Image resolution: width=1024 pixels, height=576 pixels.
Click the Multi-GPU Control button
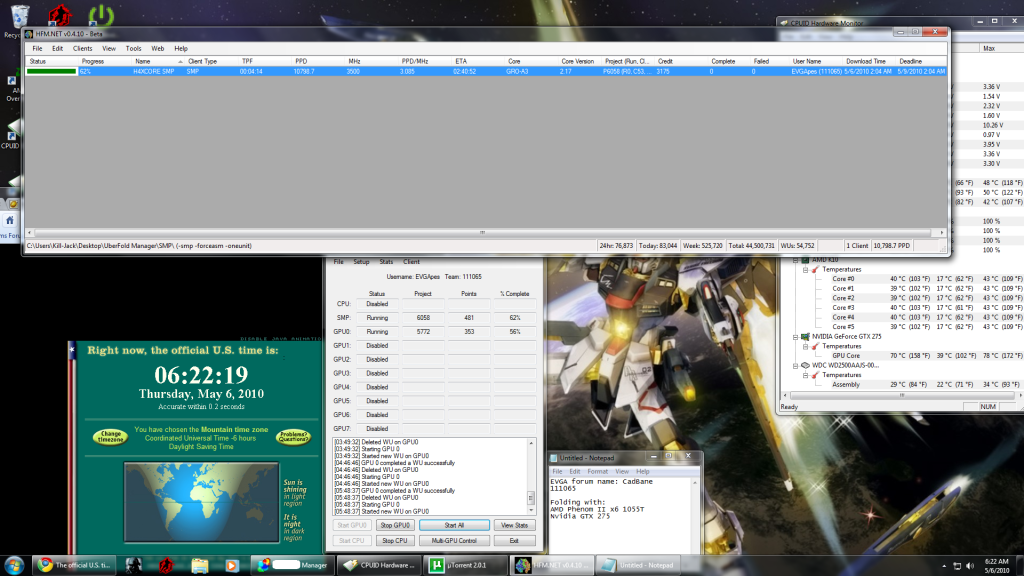pos(454,541)
